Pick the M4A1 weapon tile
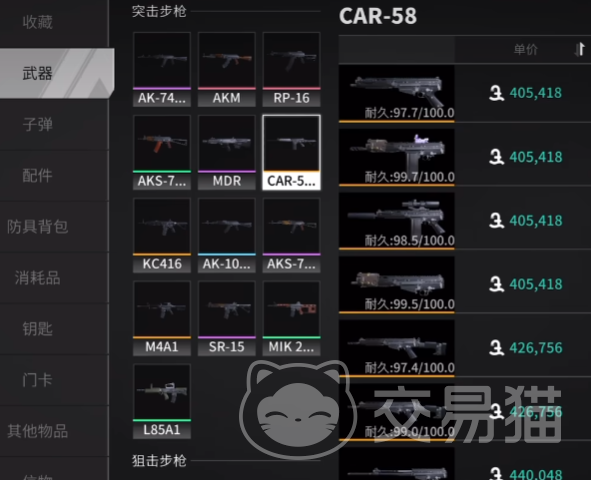 click(162, 318)
